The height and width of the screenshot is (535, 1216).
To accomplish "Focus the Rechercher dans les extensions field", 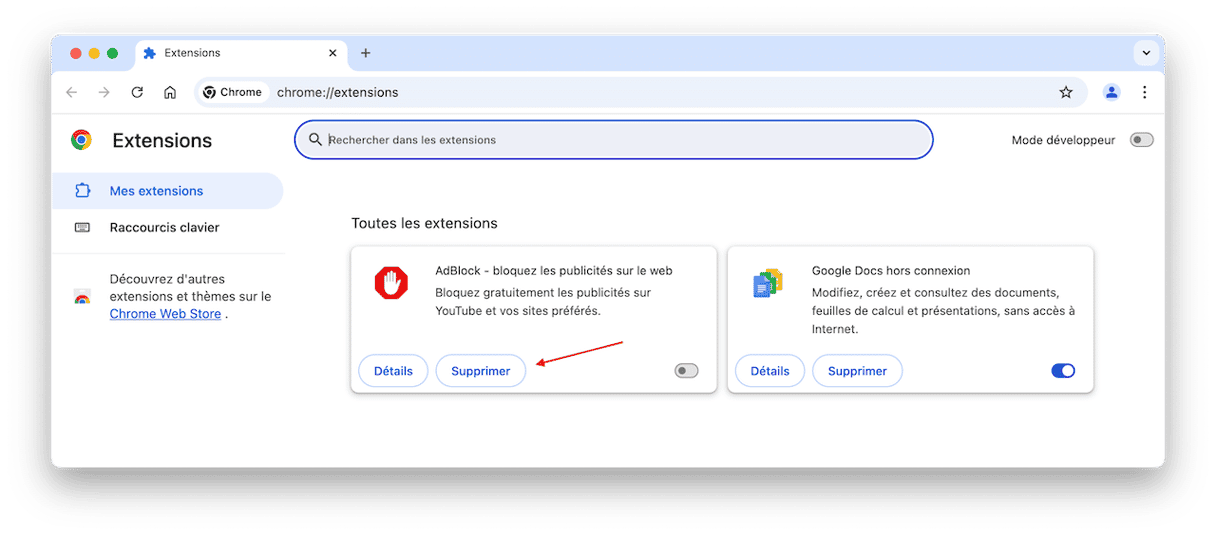I will 613,140.
